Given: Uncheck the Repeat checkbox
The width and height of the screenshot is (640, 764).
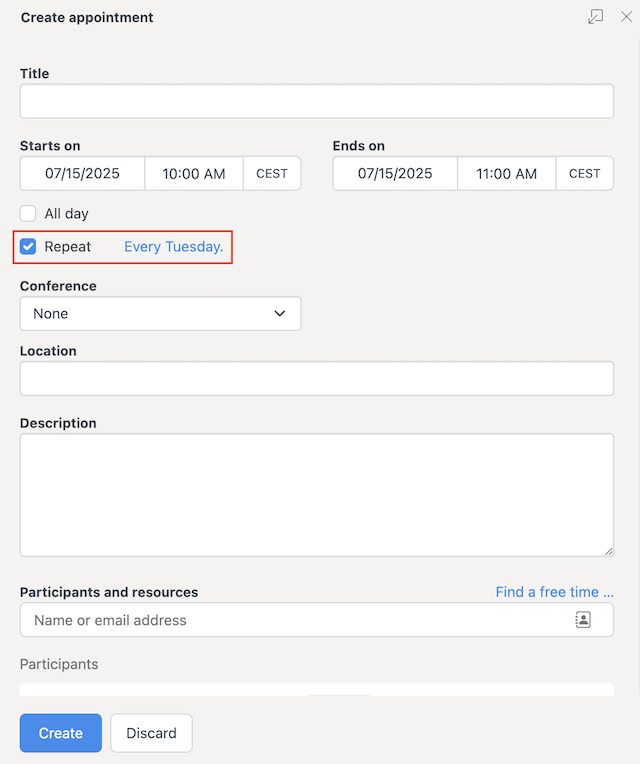Looking at the screenshot, I should click(28, 247).
